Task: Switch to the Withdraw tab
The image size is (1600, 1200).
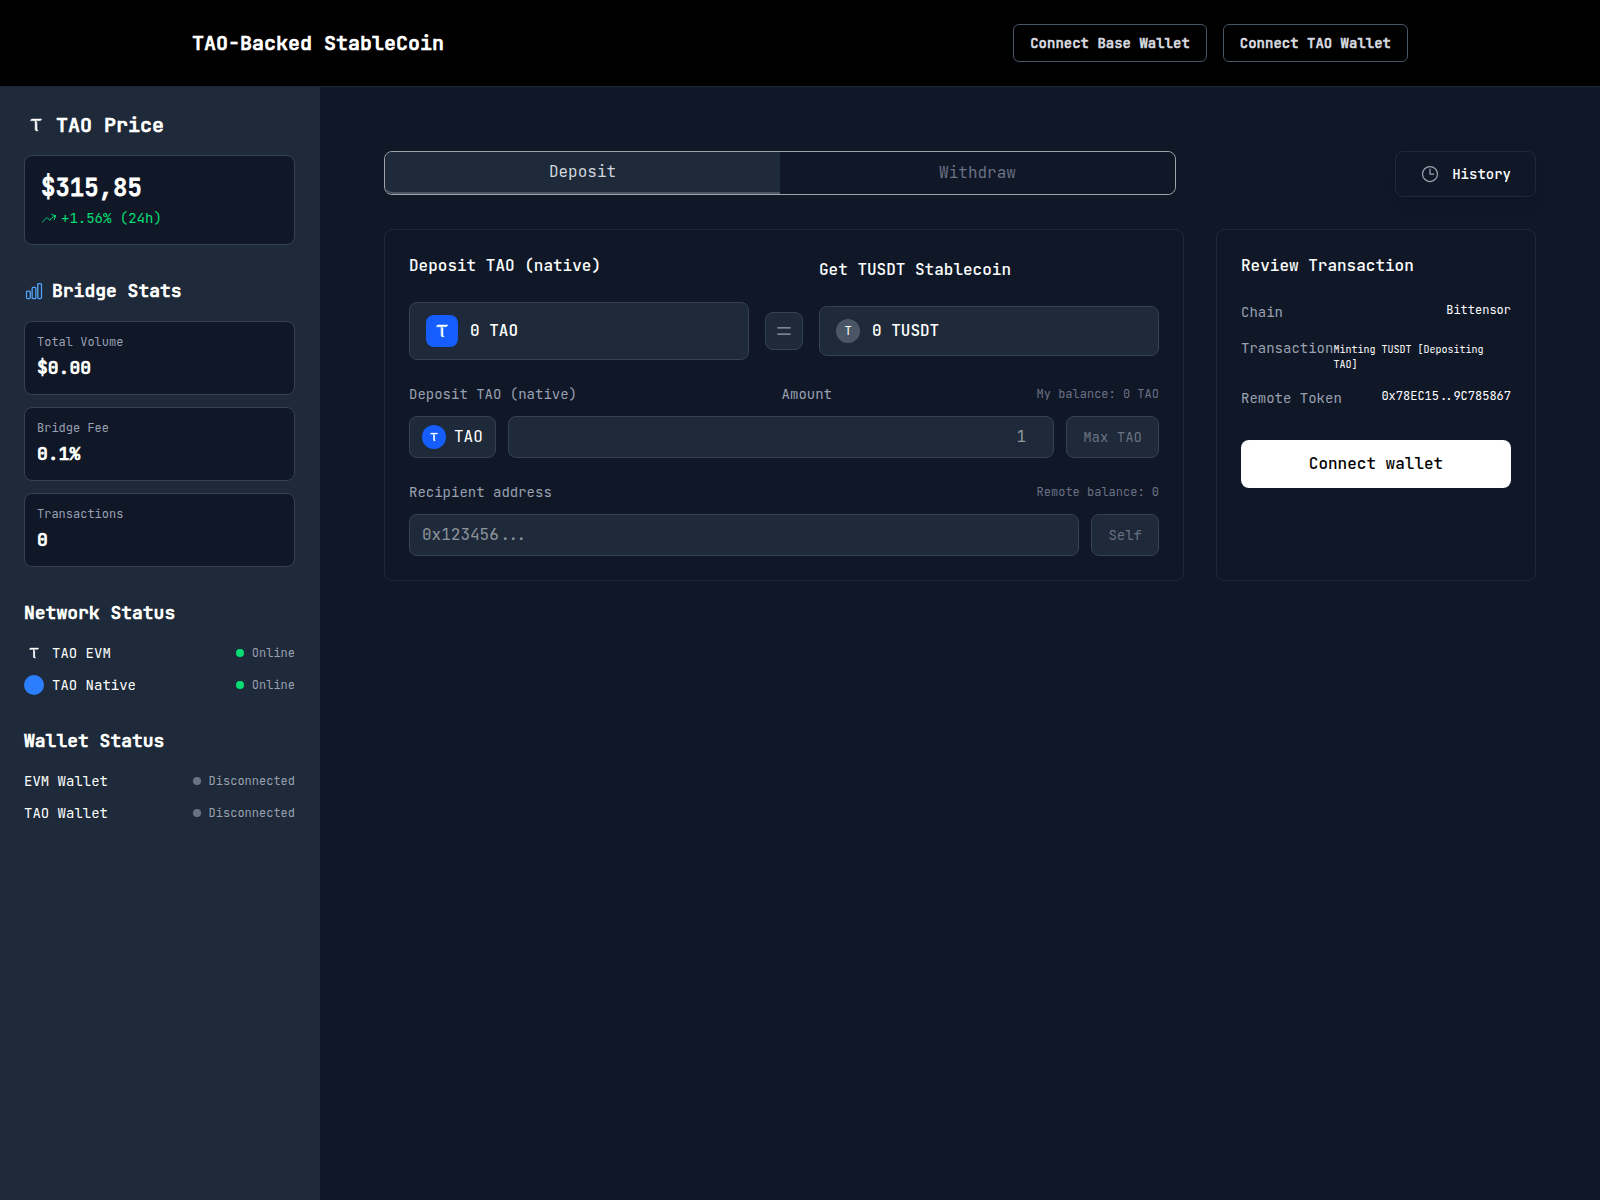Action: tap(977, 173)
